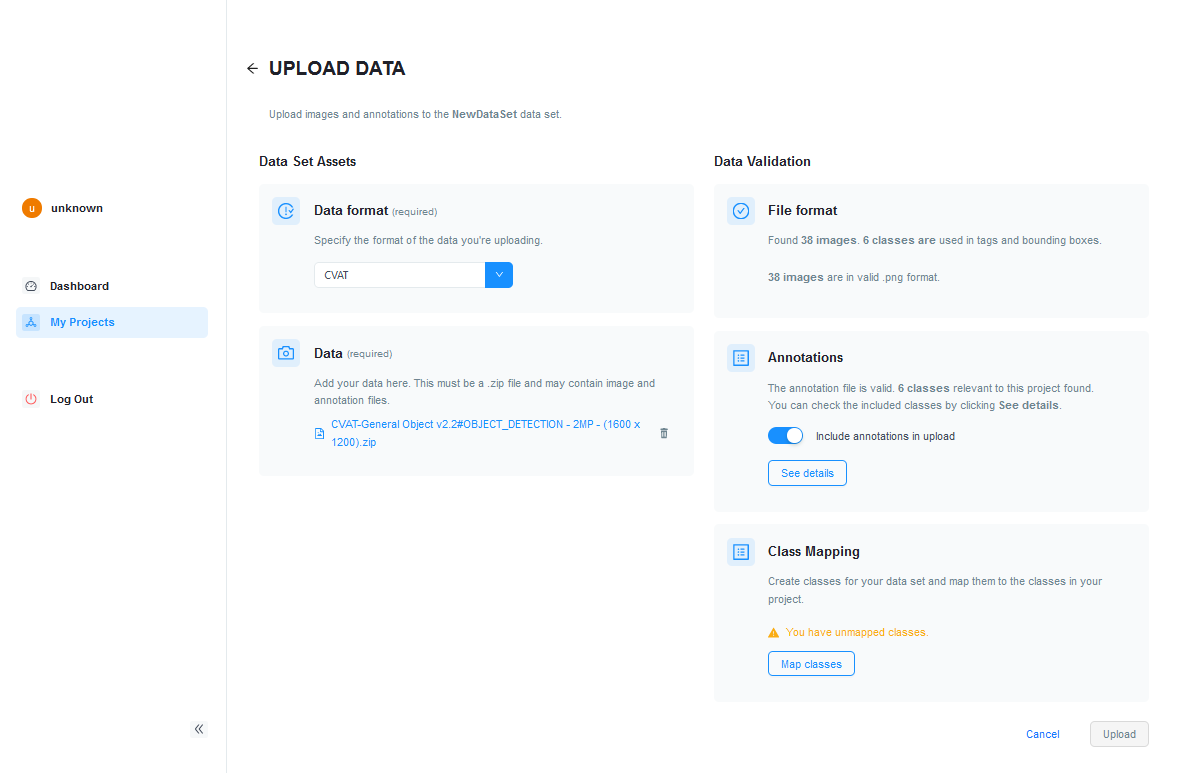Image resolution: width=1184 pixels, height=773 pixels.
Task: Click See details button
Action: [x=807, y=473]
